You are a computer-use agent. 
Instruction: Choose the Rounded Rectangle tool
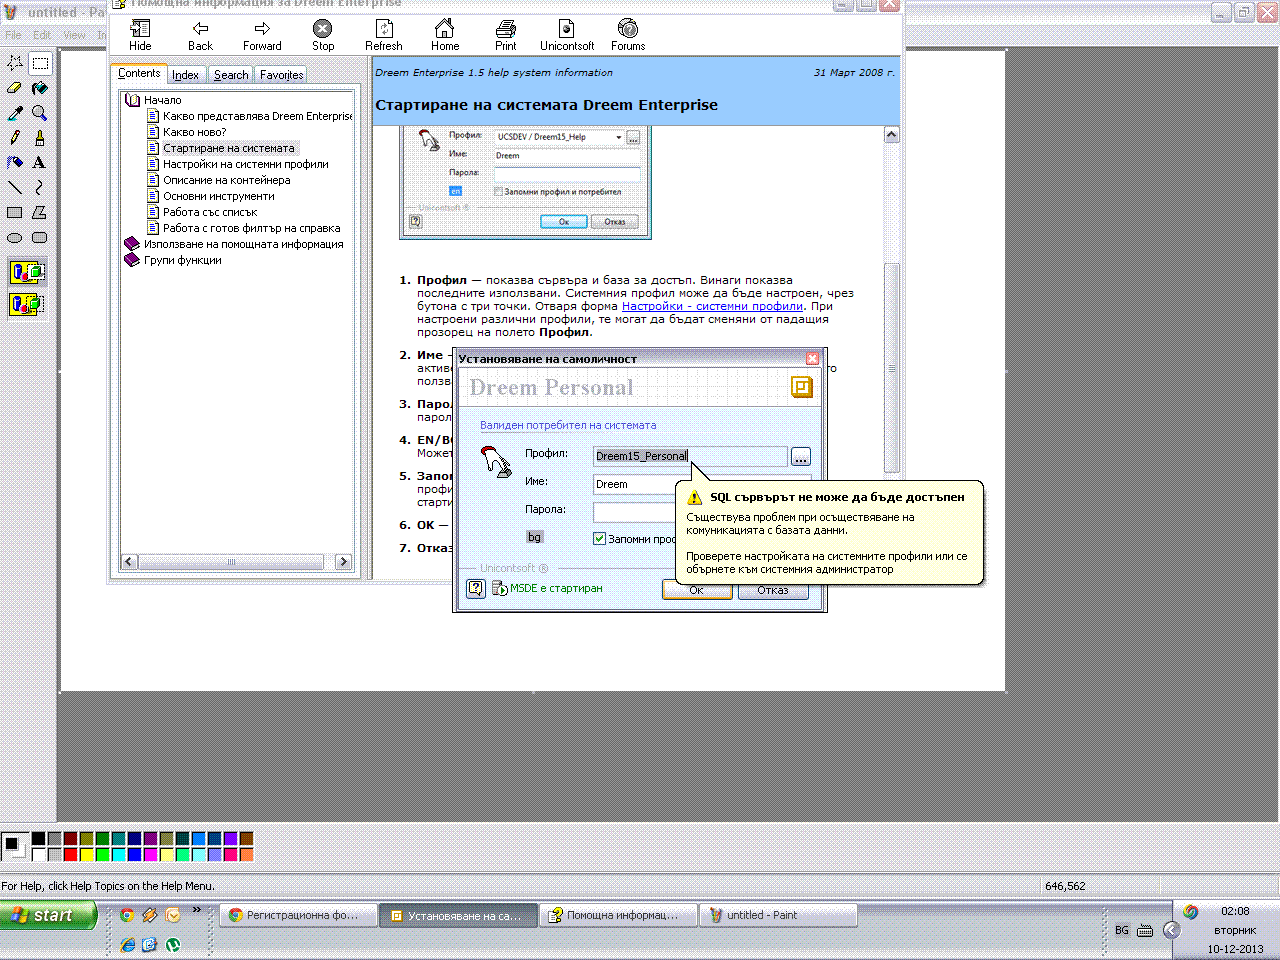pyautogui.click(x=40, y=237)
